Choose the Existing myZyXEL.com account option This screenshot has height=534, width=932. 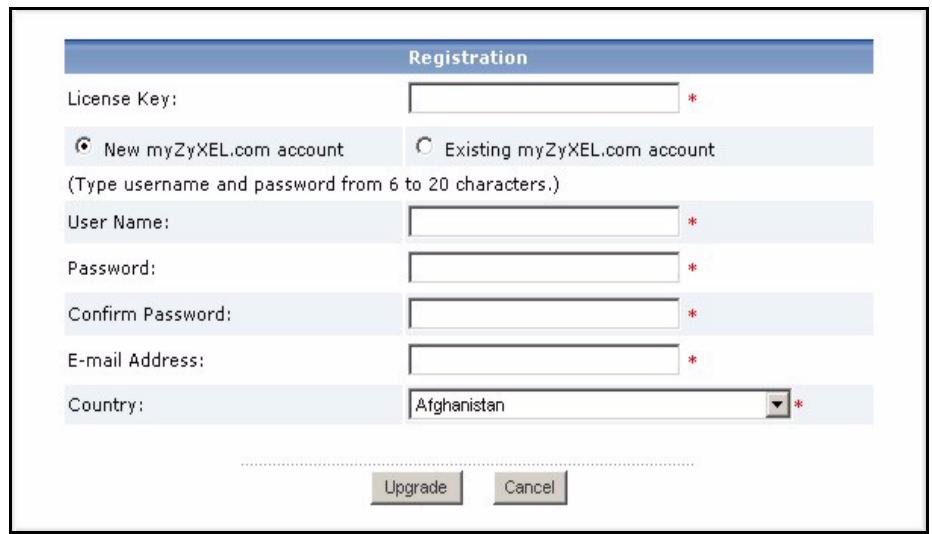tap(423, 149)
